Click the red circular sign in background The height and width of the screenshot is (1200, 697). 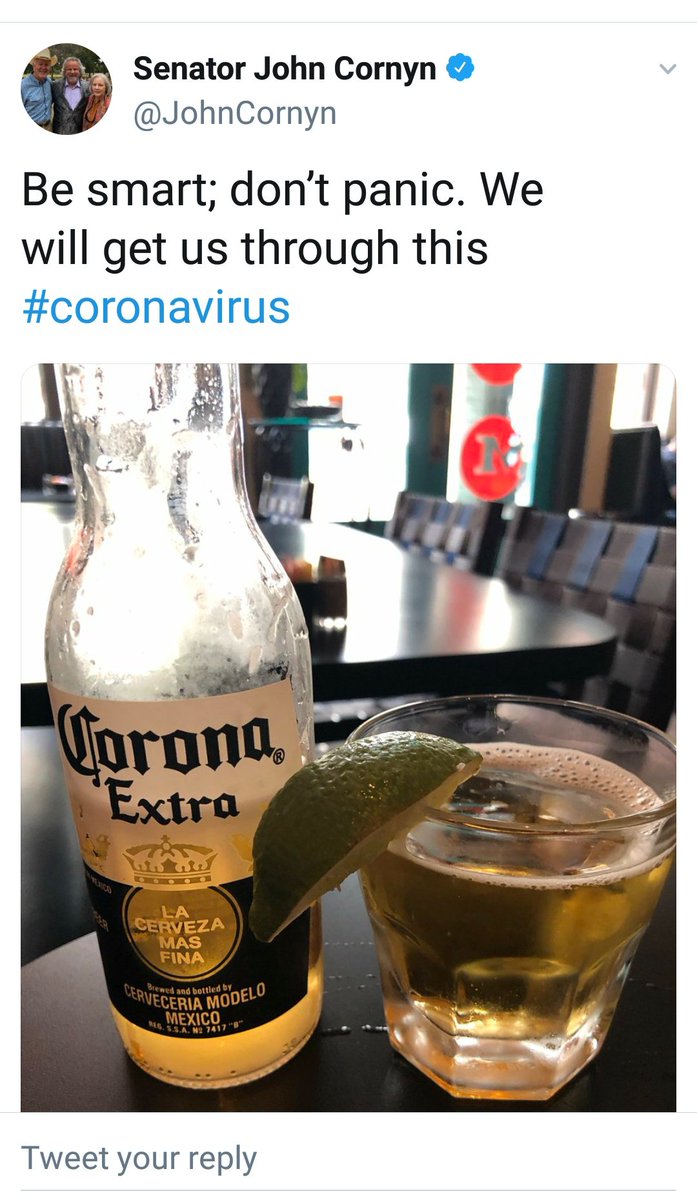490,457
